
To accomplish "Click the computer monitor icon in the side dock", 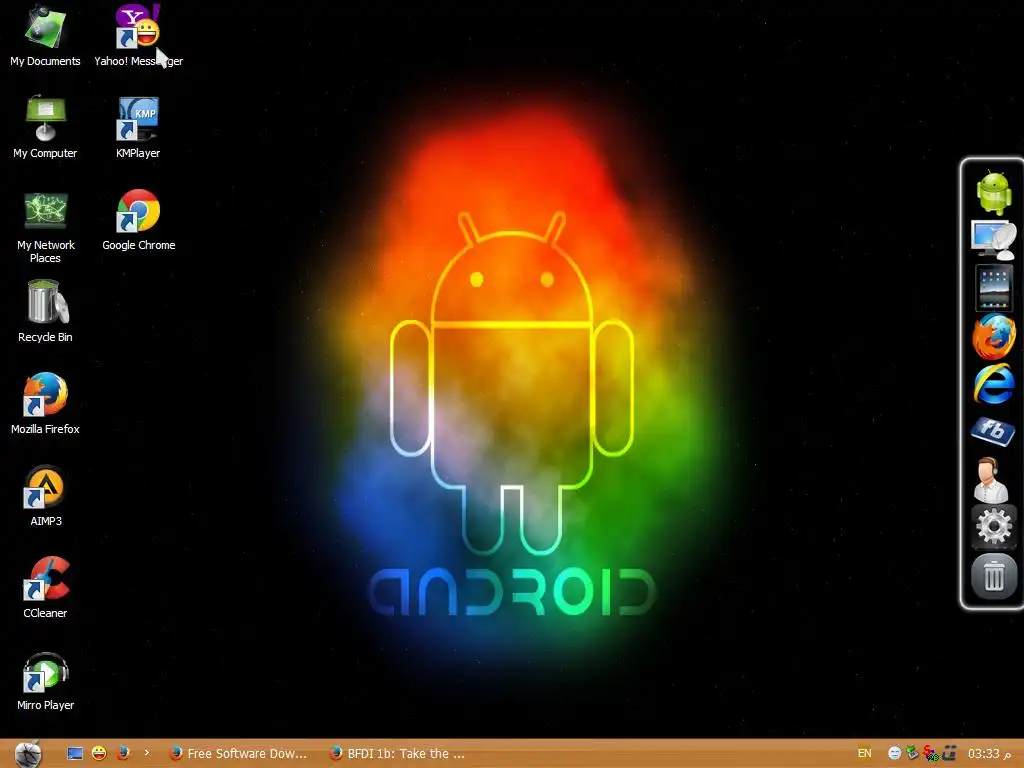I will click(x=993, y=240).
